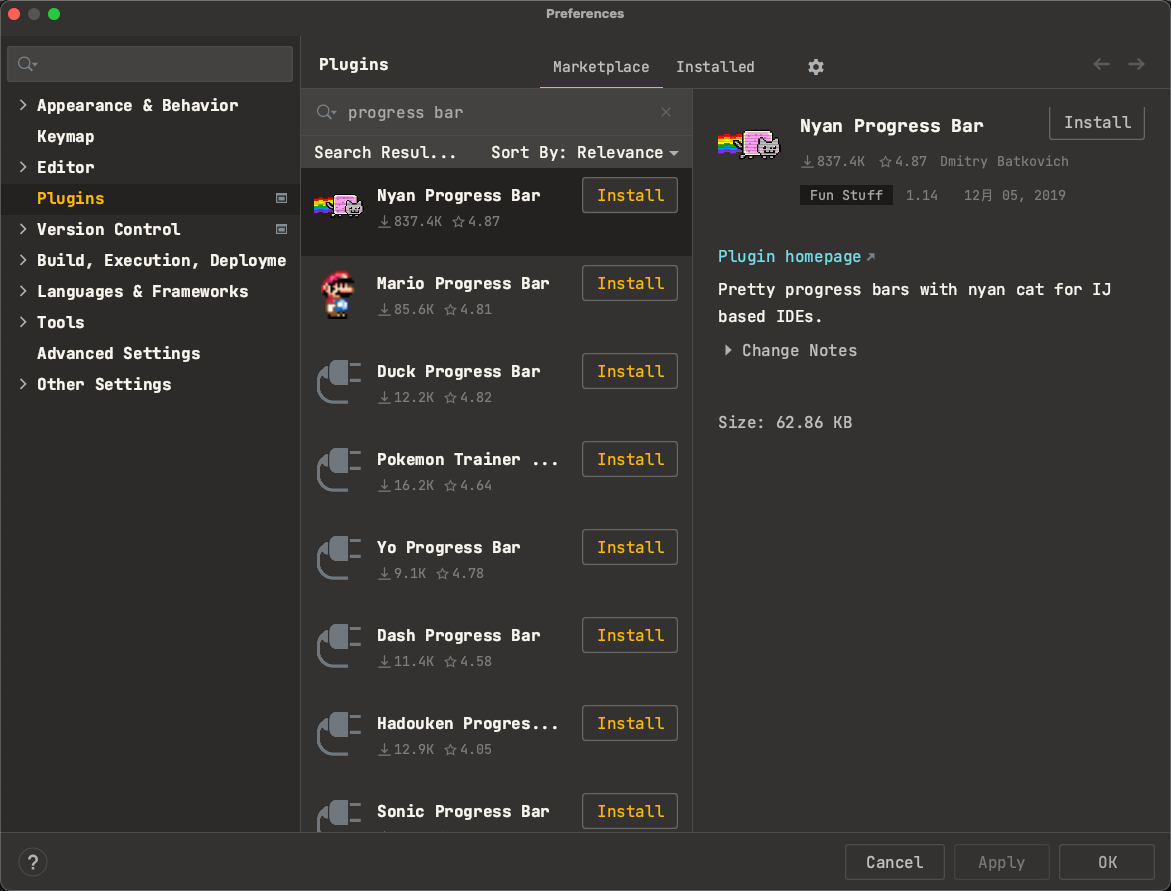Viewport: 1171px width, 891px height.
Task: Click the Sonic Progress Bar plug icon
Action: [339, 816]
